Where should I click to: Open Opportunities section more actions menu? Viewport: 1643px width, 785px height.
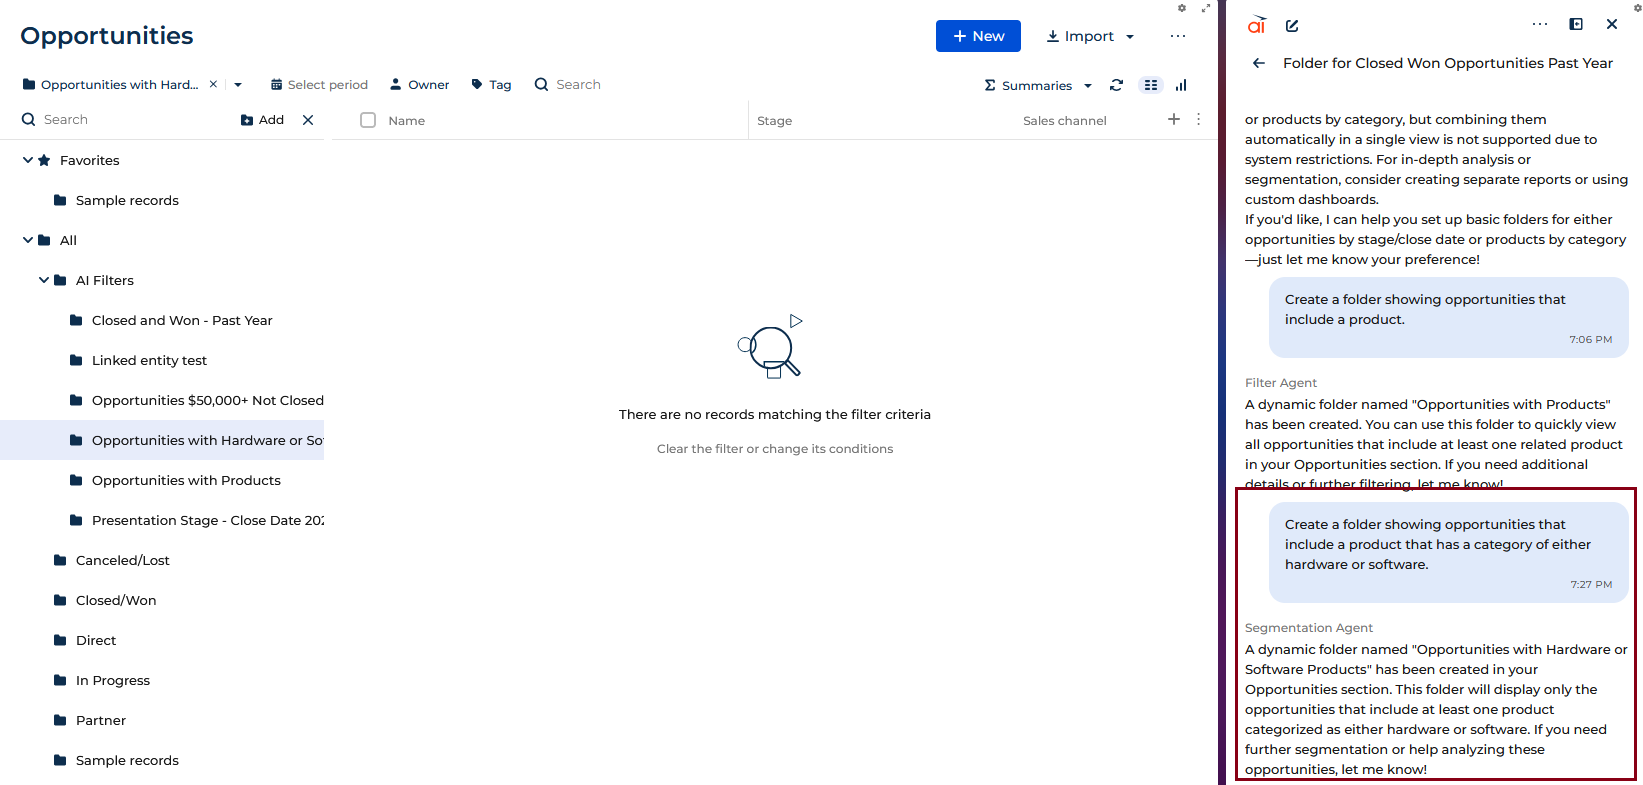click(x=1178, y=36)
